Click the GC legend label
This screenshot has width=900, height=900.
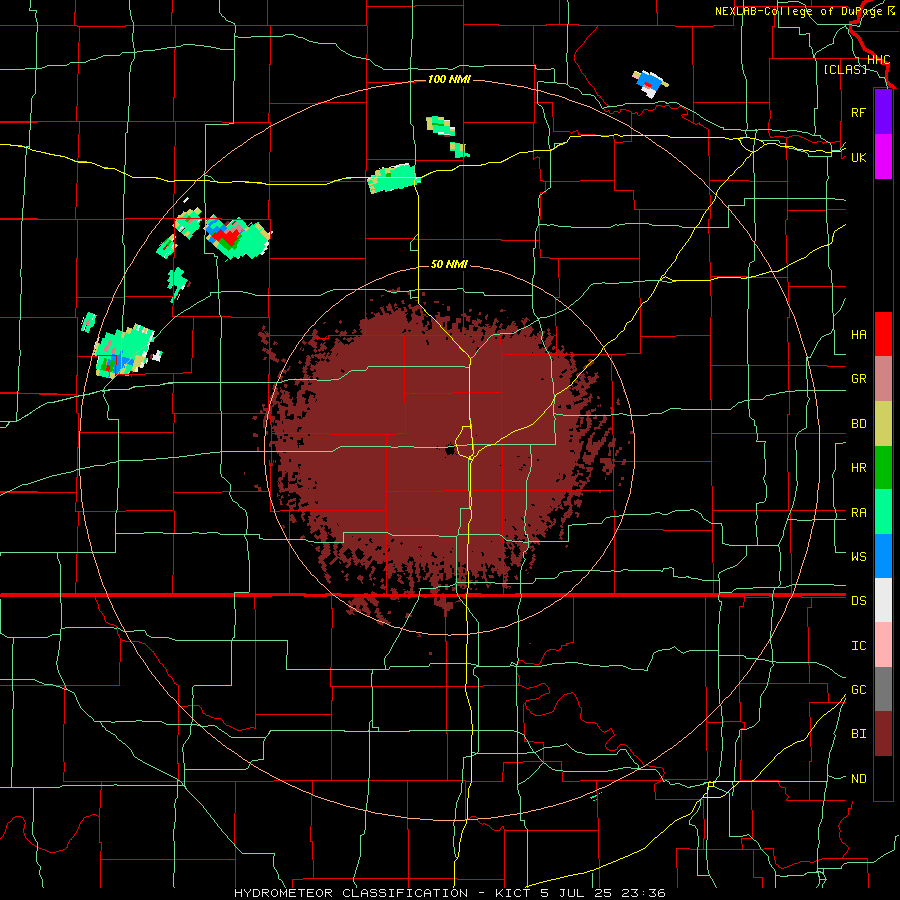tap(858, 690)
